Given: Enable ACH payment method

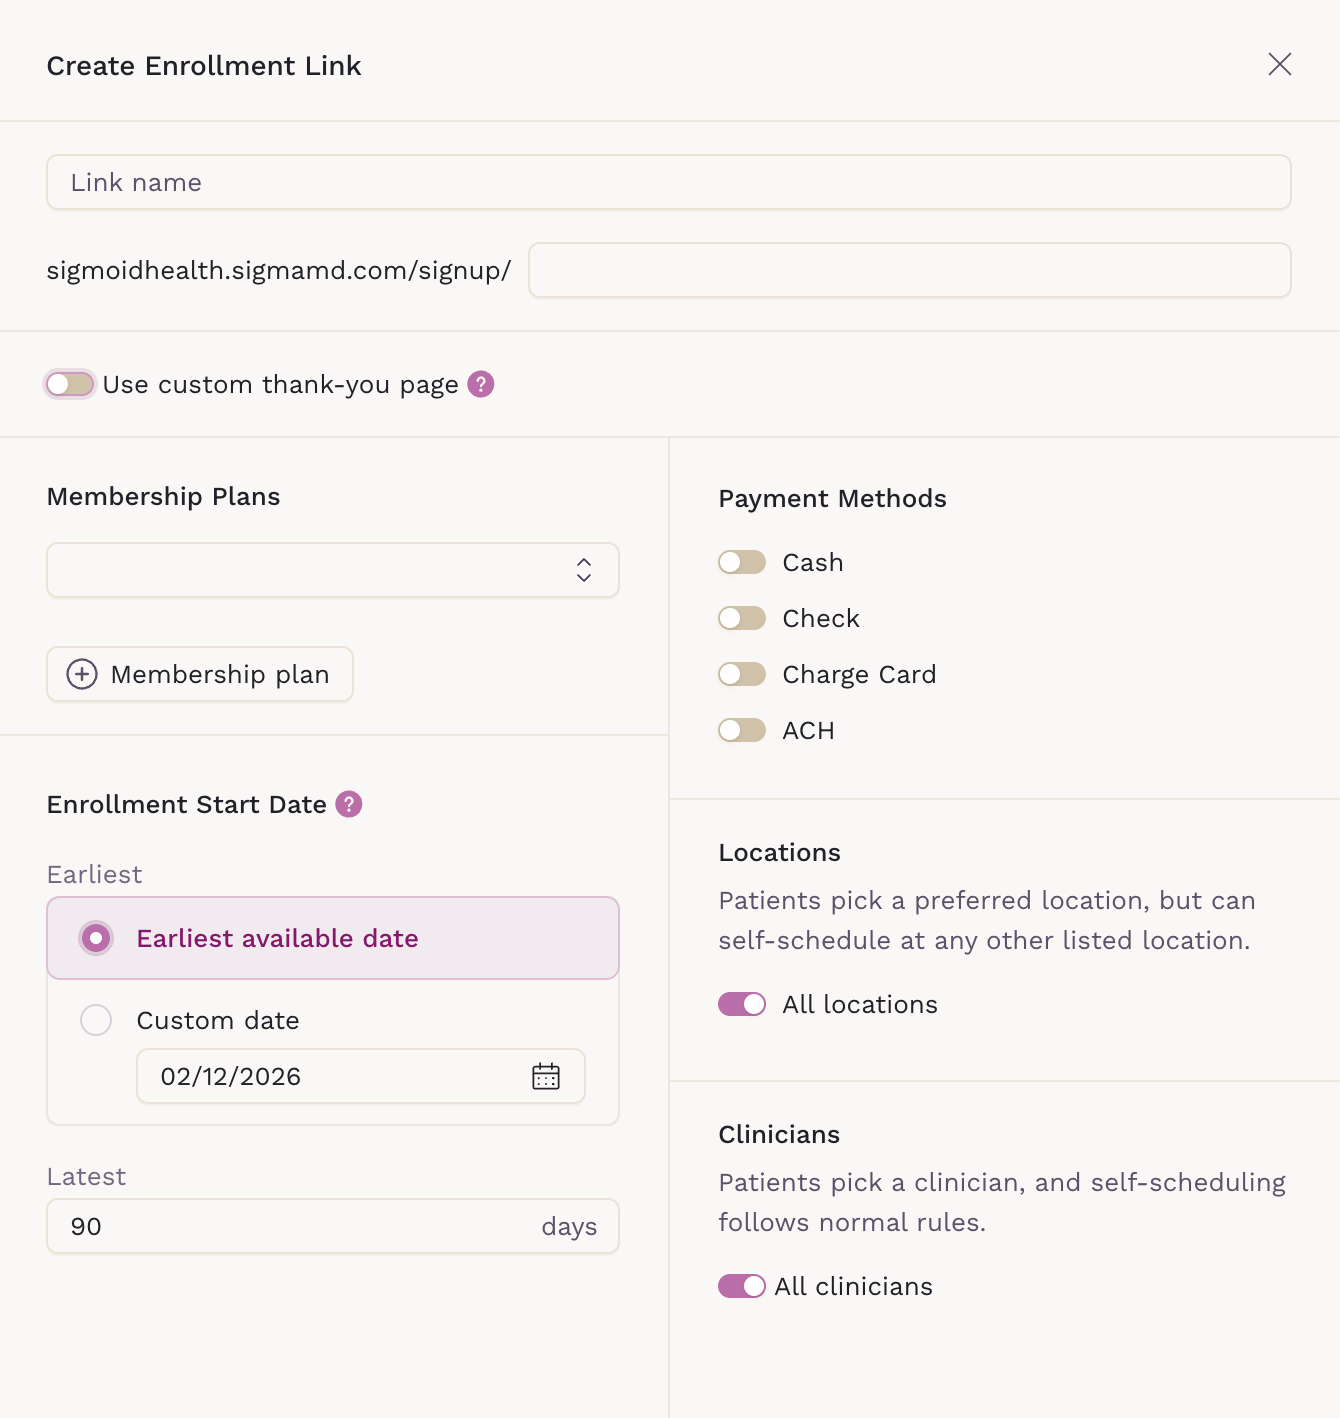Looking at the screenshot, I should click(742, 730).
